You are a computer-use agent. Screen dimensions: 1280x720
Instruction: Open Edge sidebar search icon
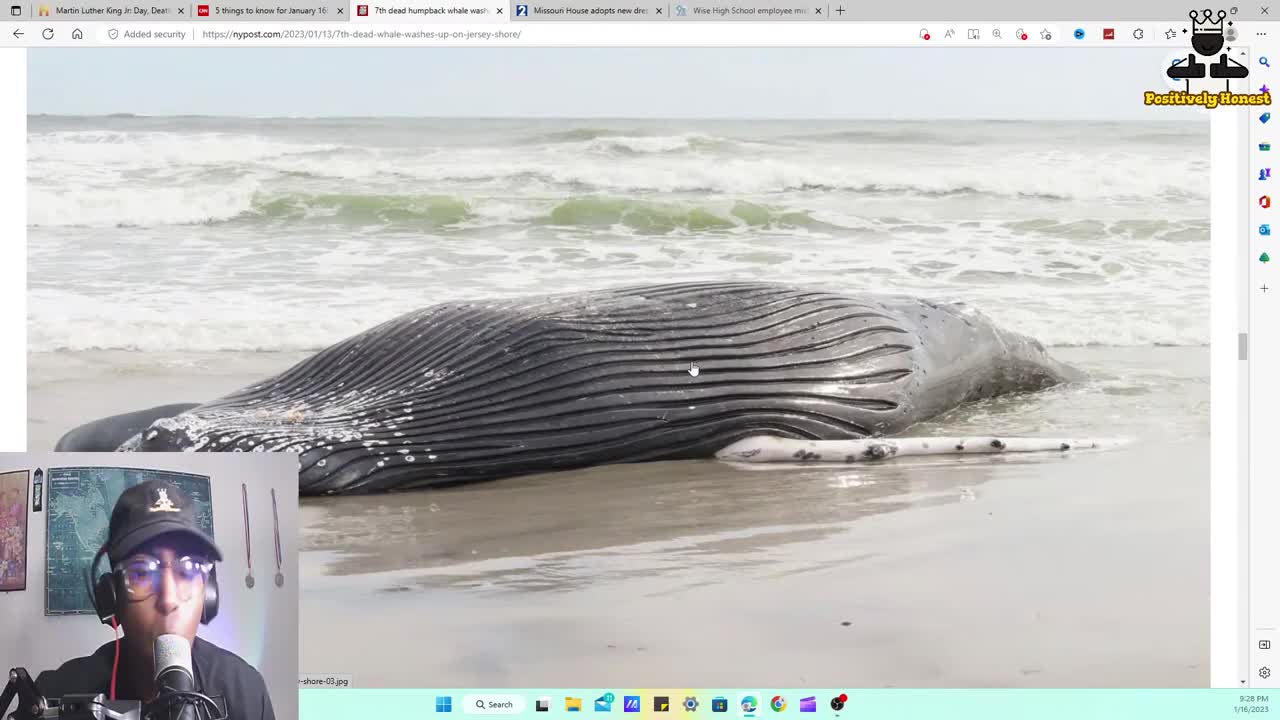pyautogui.click(x=1264, y=62)
